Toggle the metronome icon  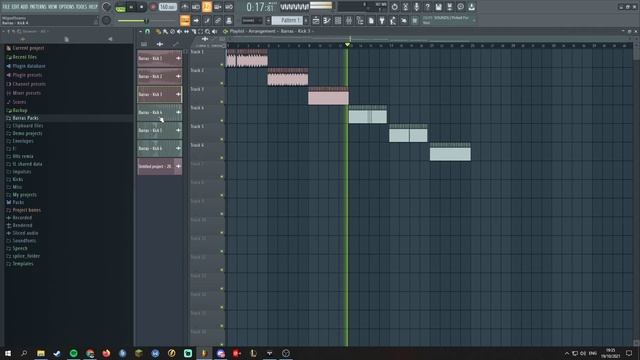[184, 7]
